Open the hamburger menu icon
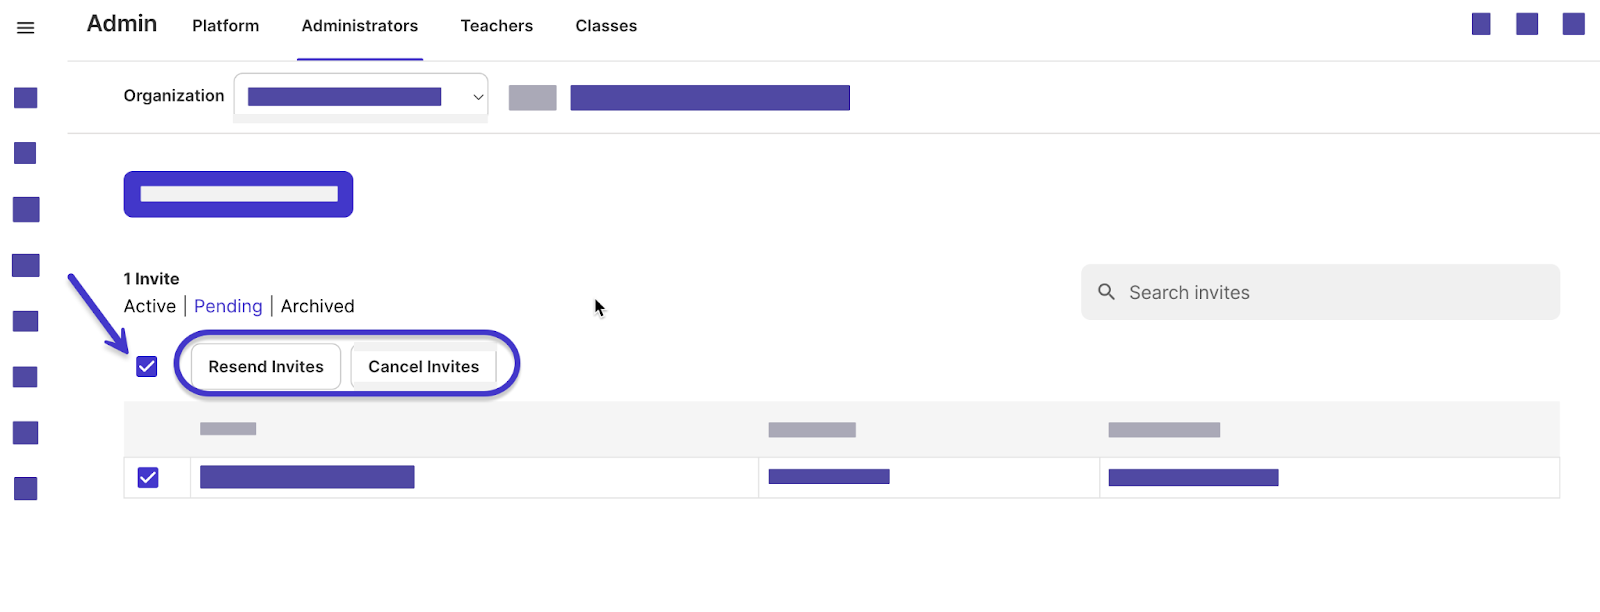 pos(26,28)
